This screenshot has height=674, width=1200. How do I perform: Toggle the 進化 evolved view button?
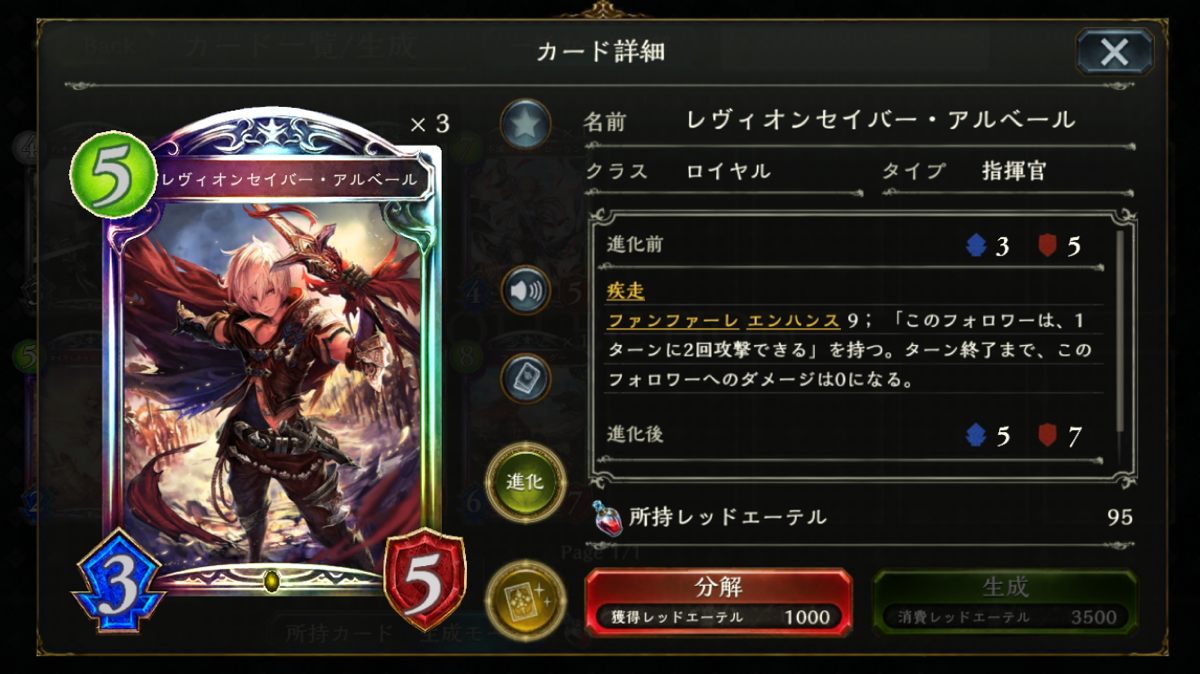point(526,481)
